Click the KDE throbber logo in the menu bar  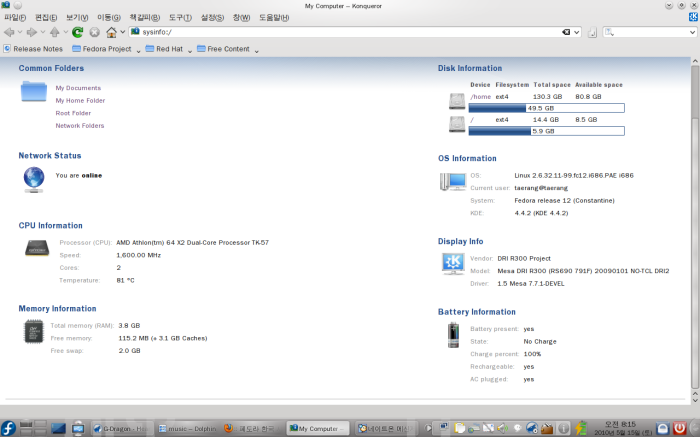tap(693, 17)
